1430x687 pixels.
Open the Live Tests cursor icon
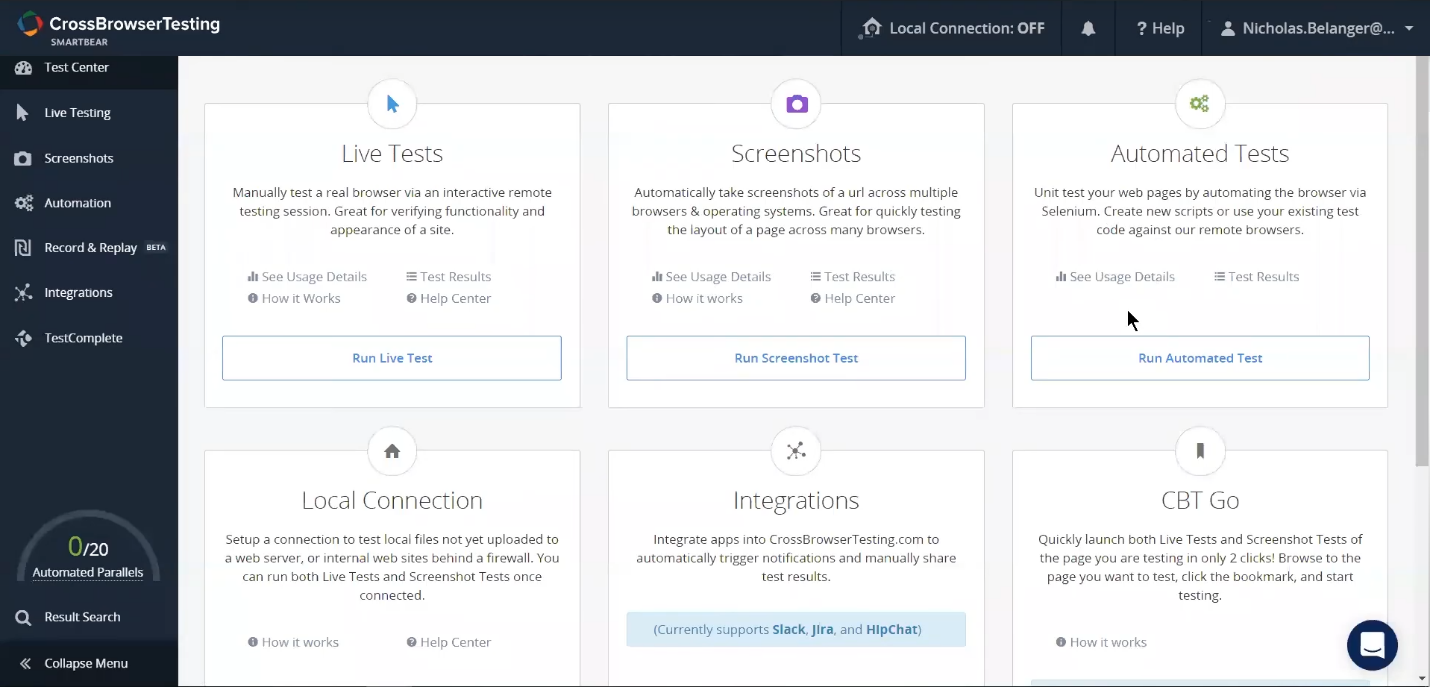(392, 104)
